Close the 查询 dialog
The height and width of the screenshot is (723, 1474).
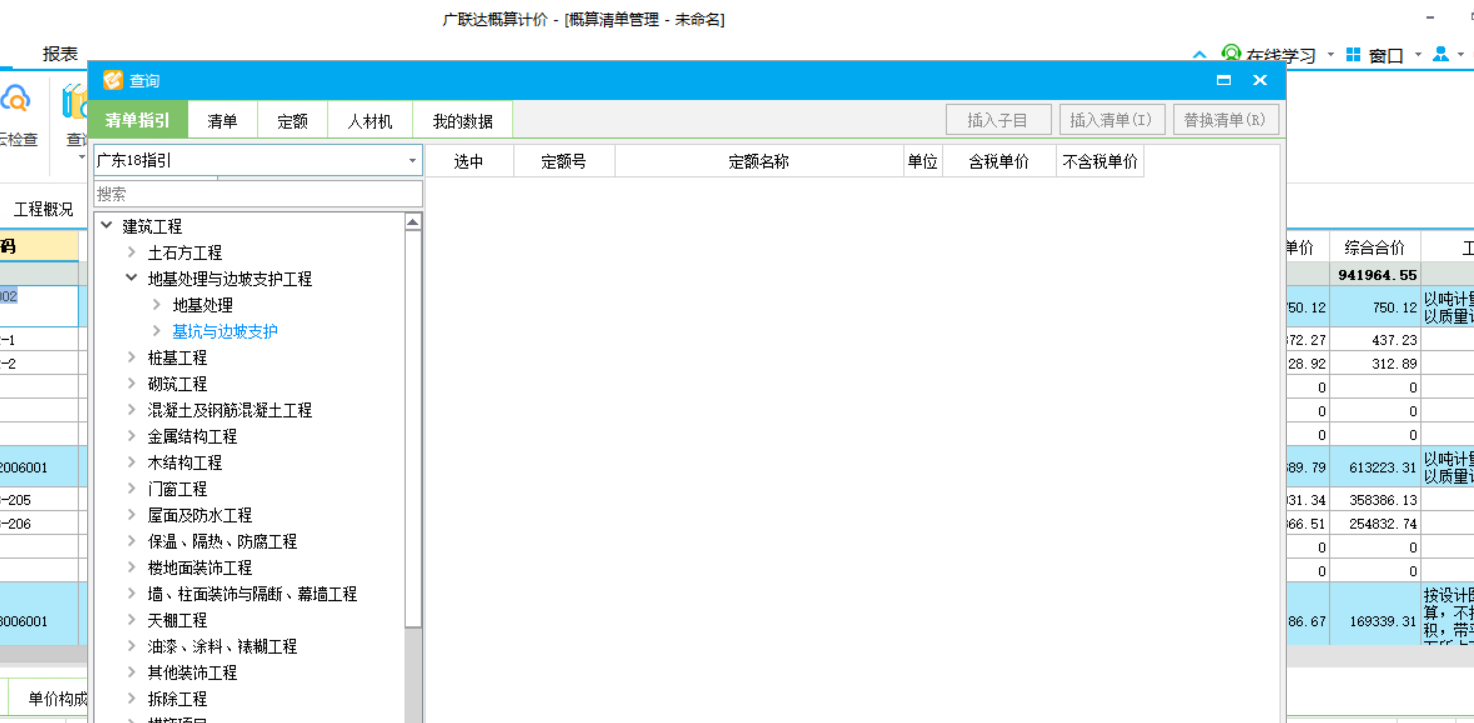pyautogui.click(x=1260, y=80)
